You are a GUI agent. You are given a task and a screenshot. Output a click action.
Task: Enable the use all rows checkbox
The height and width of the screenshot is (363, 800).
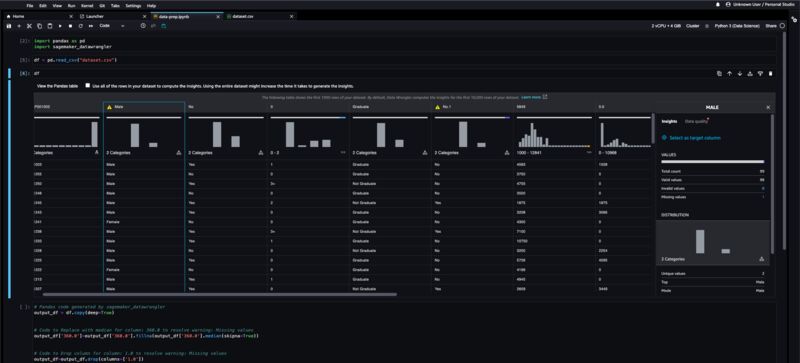88,86
